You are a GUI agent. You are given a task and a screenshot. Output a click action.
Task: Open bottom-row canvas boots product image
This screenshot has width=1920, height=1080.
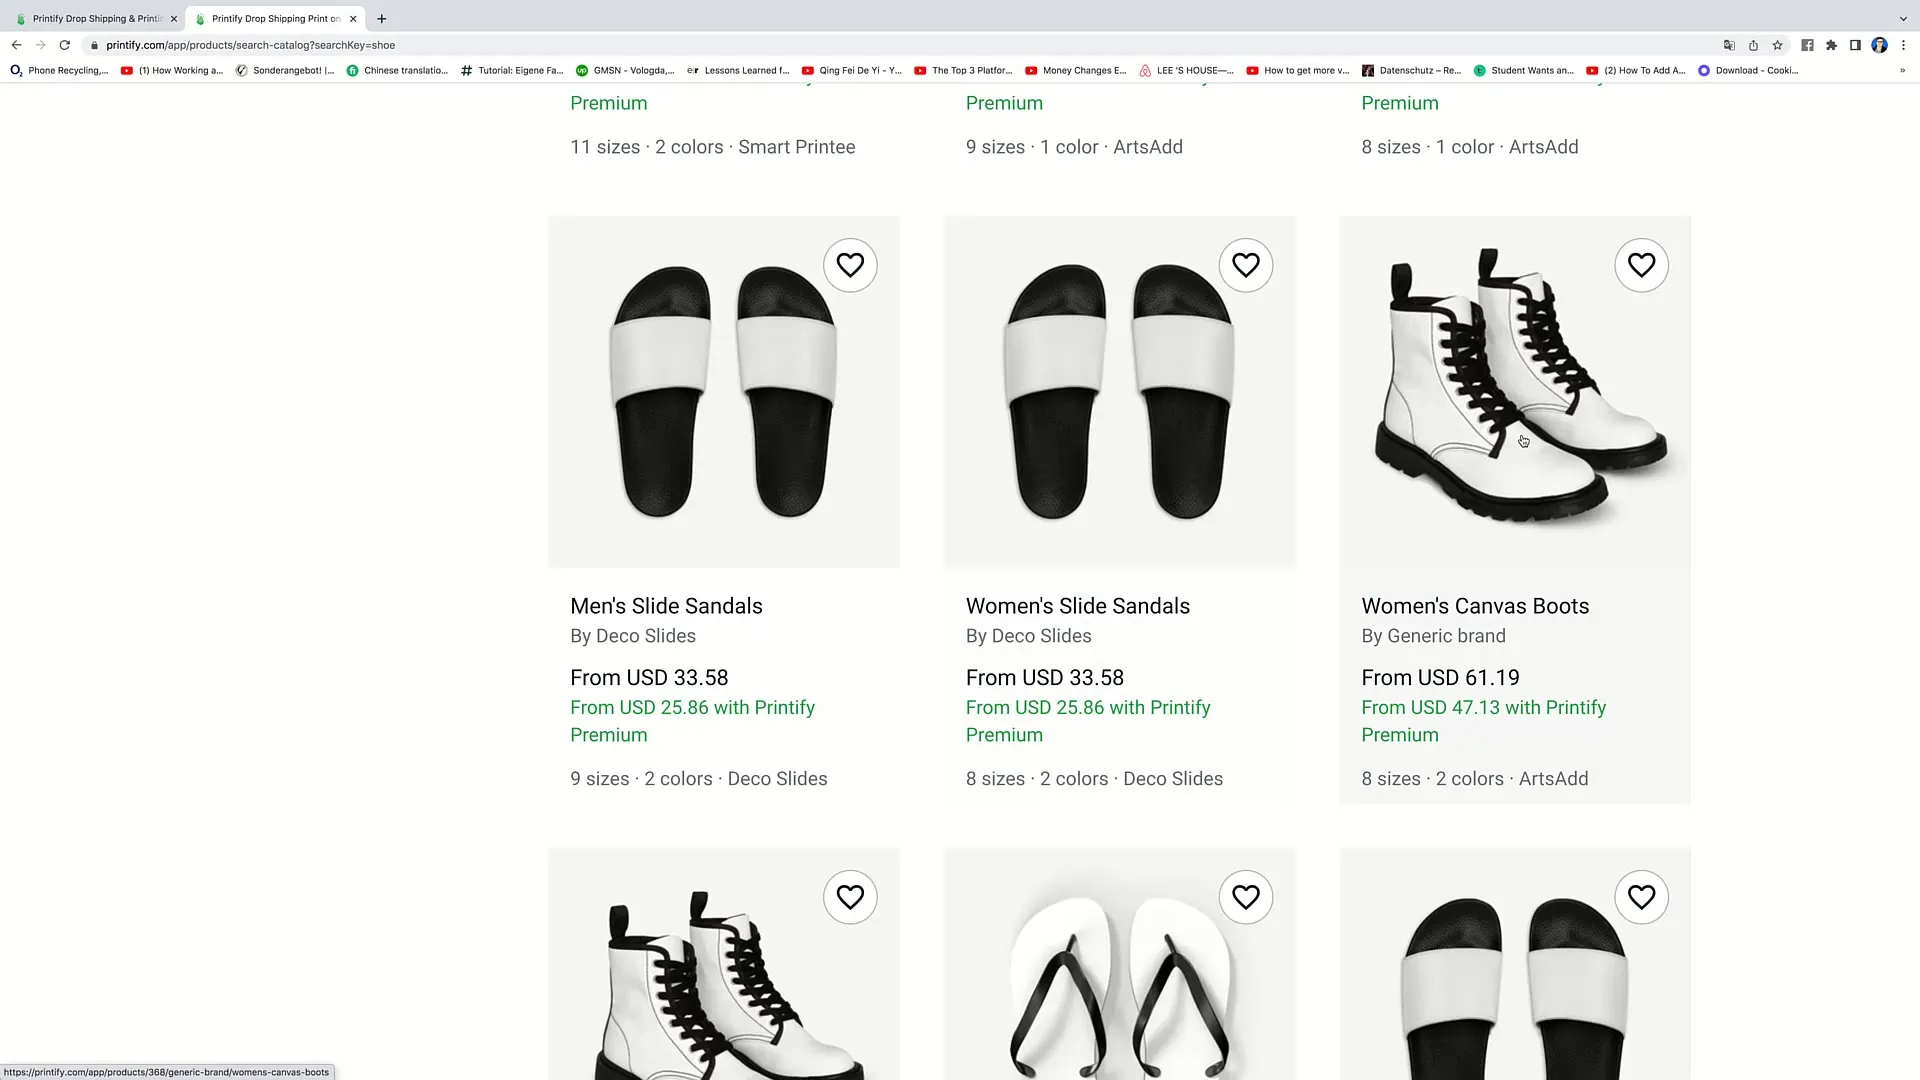724,964
